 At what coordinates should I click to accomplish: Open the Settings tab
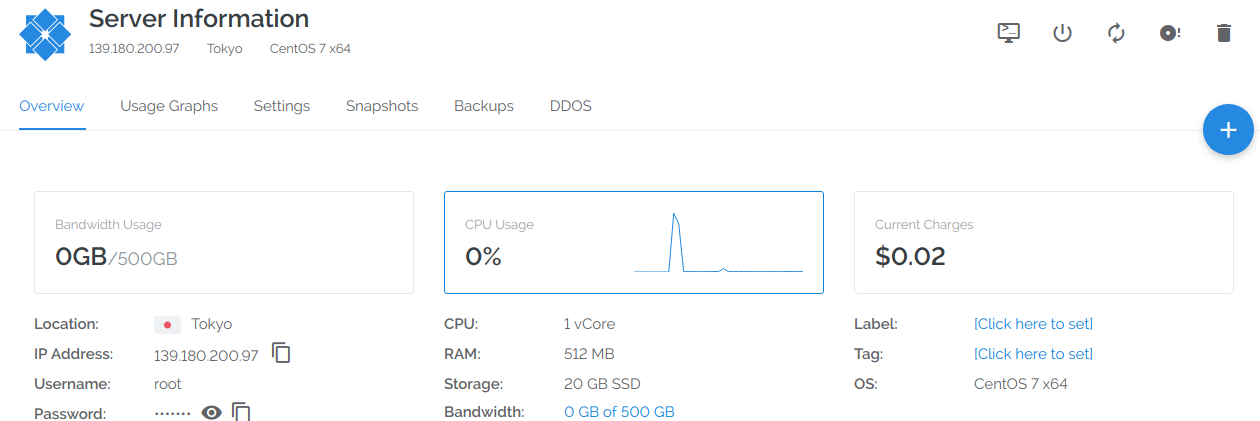coord(282,106)
